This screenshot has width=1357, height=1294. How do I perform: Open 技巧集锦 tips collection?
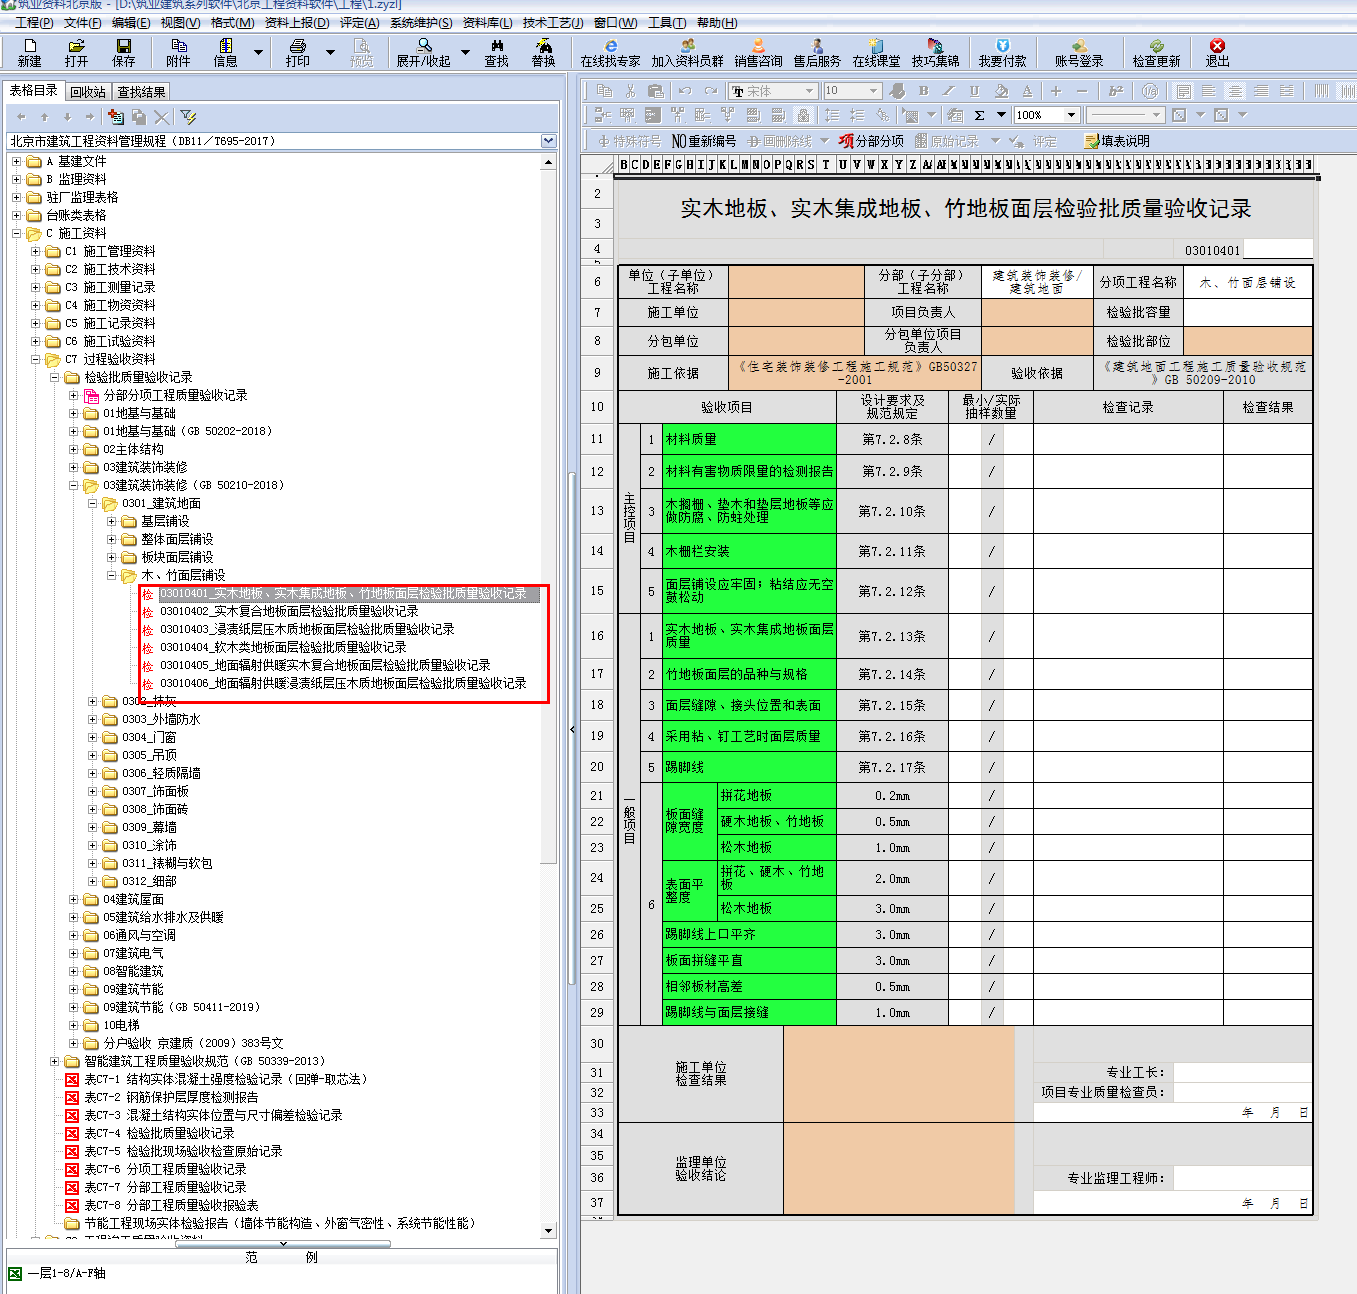pos(935,53)
